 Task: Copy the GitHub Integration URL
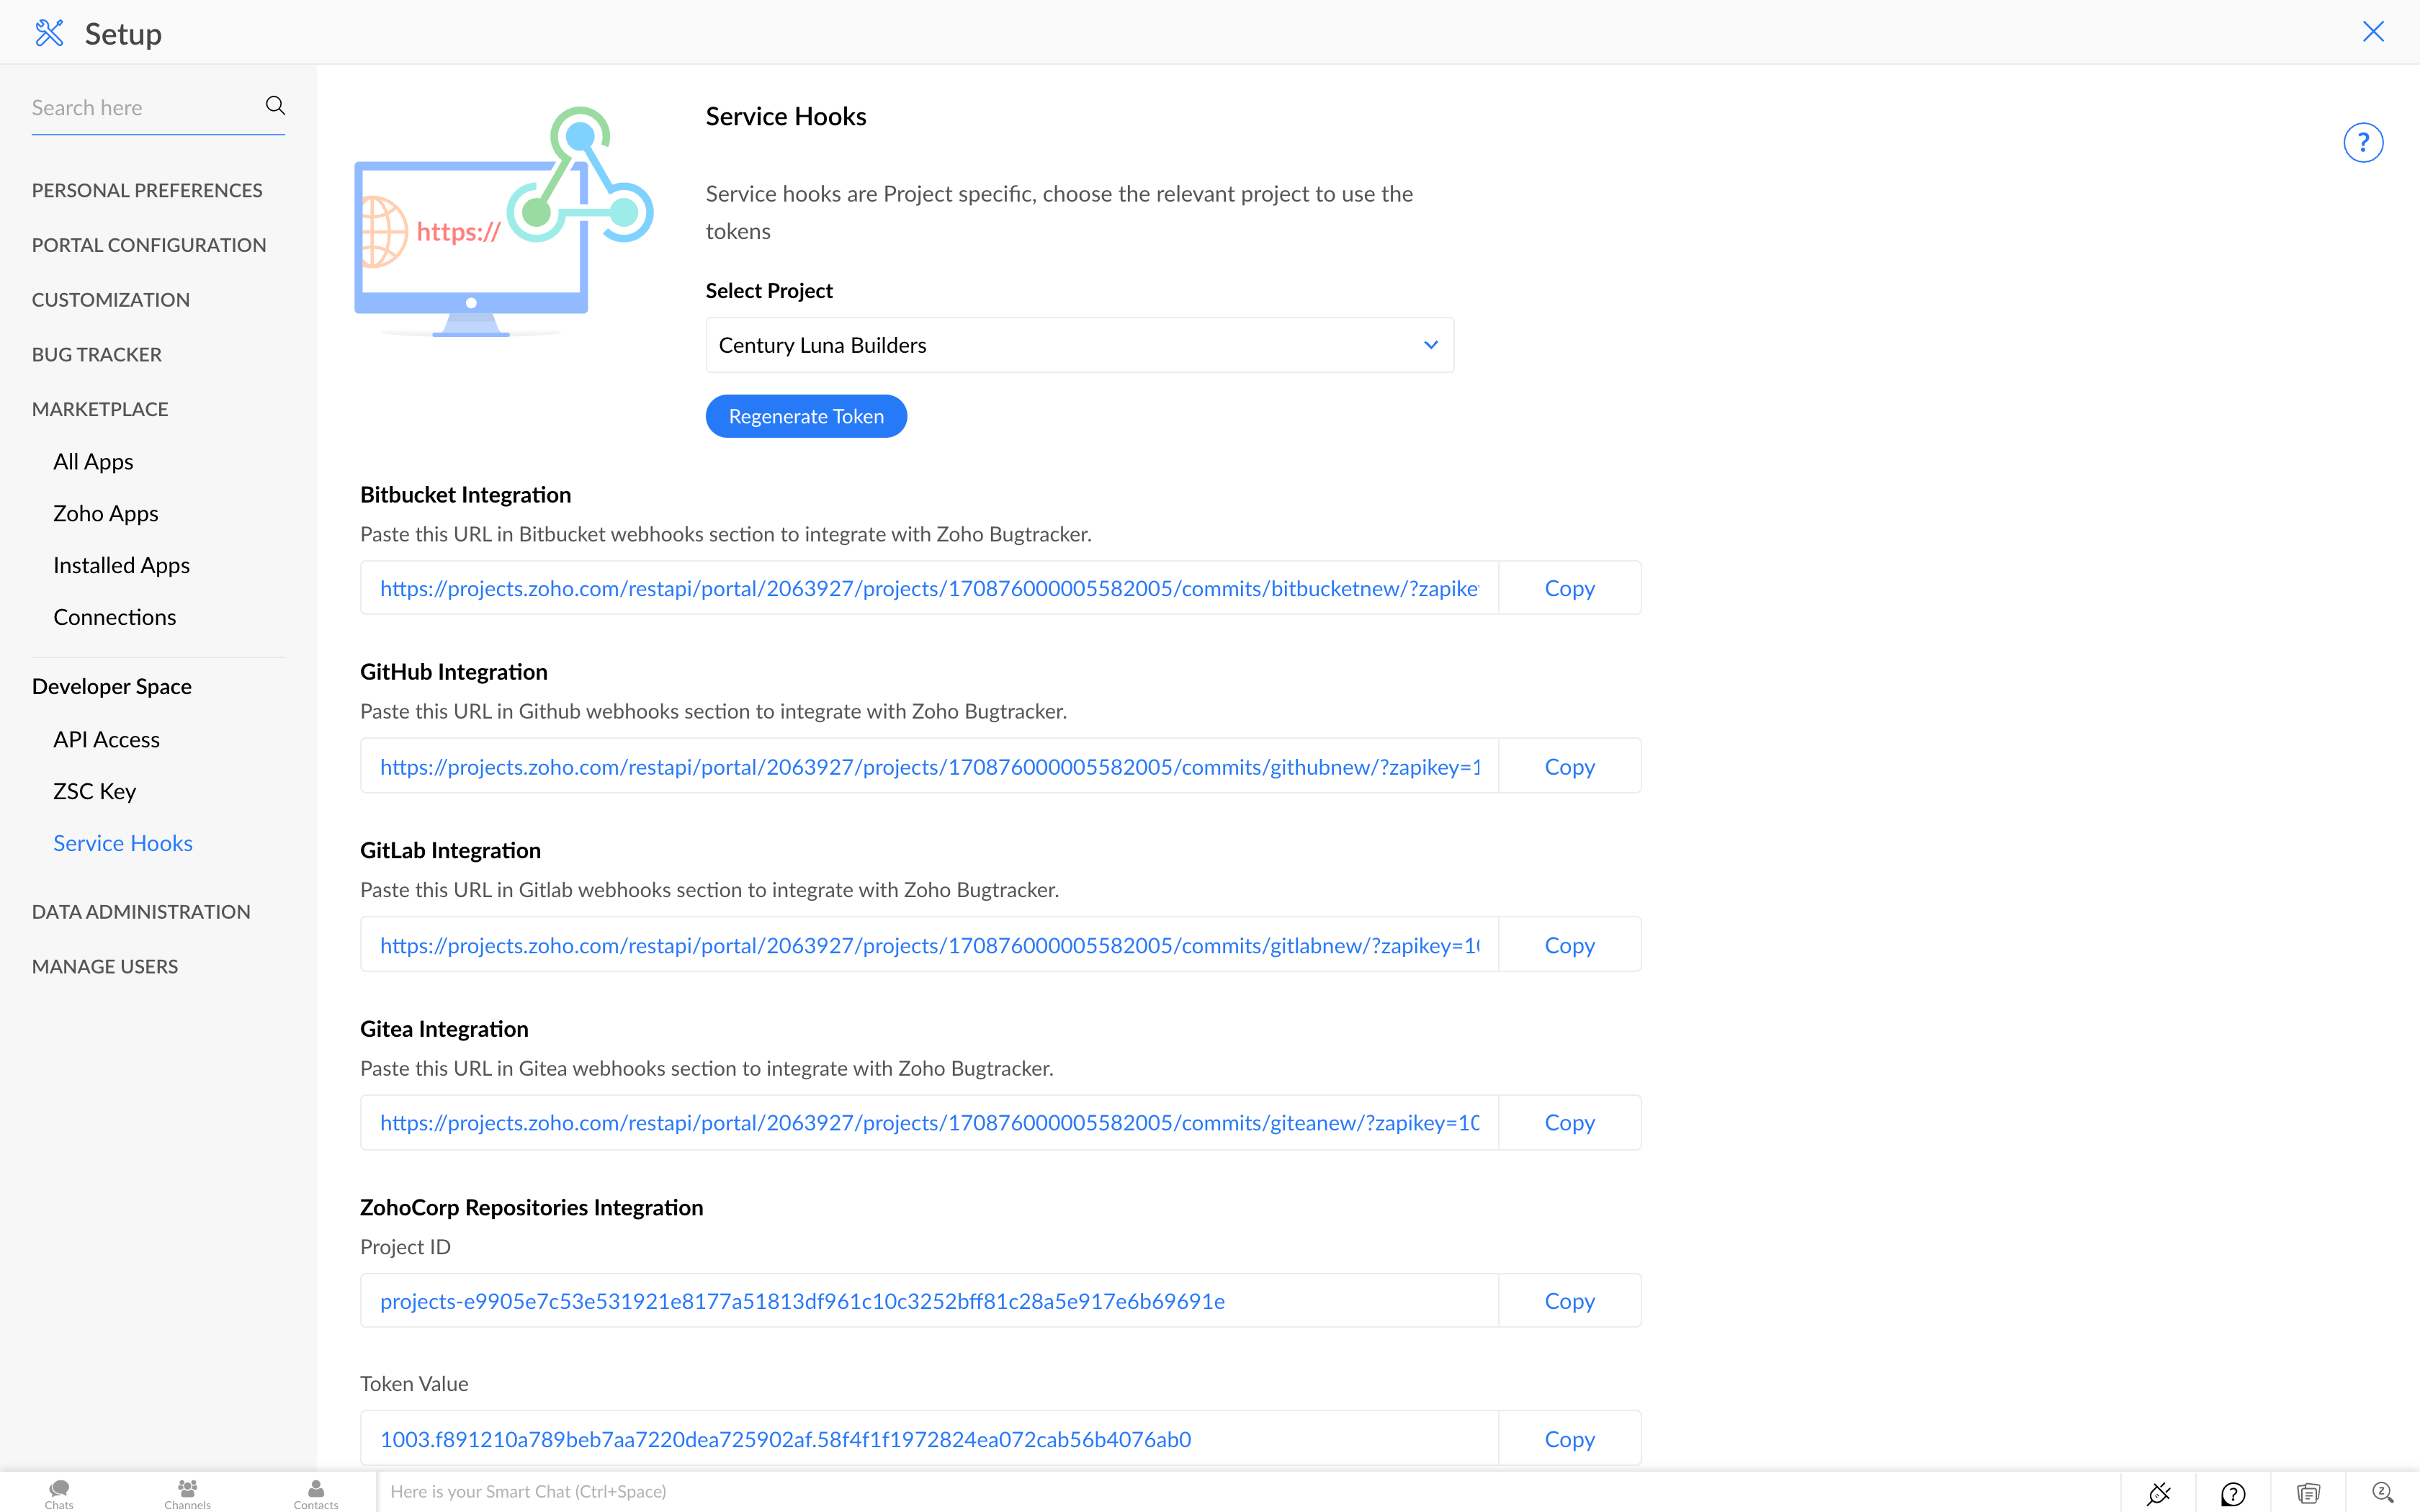click(x=1568, y=766)
